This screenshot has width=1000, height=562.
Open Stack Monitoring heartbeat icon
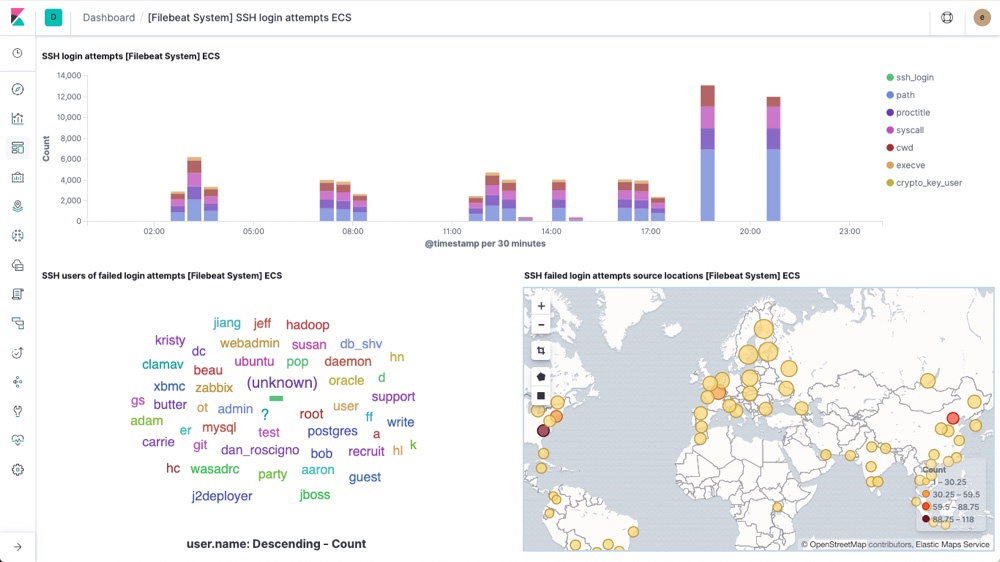pyautogui.click(x=18, y=440)
